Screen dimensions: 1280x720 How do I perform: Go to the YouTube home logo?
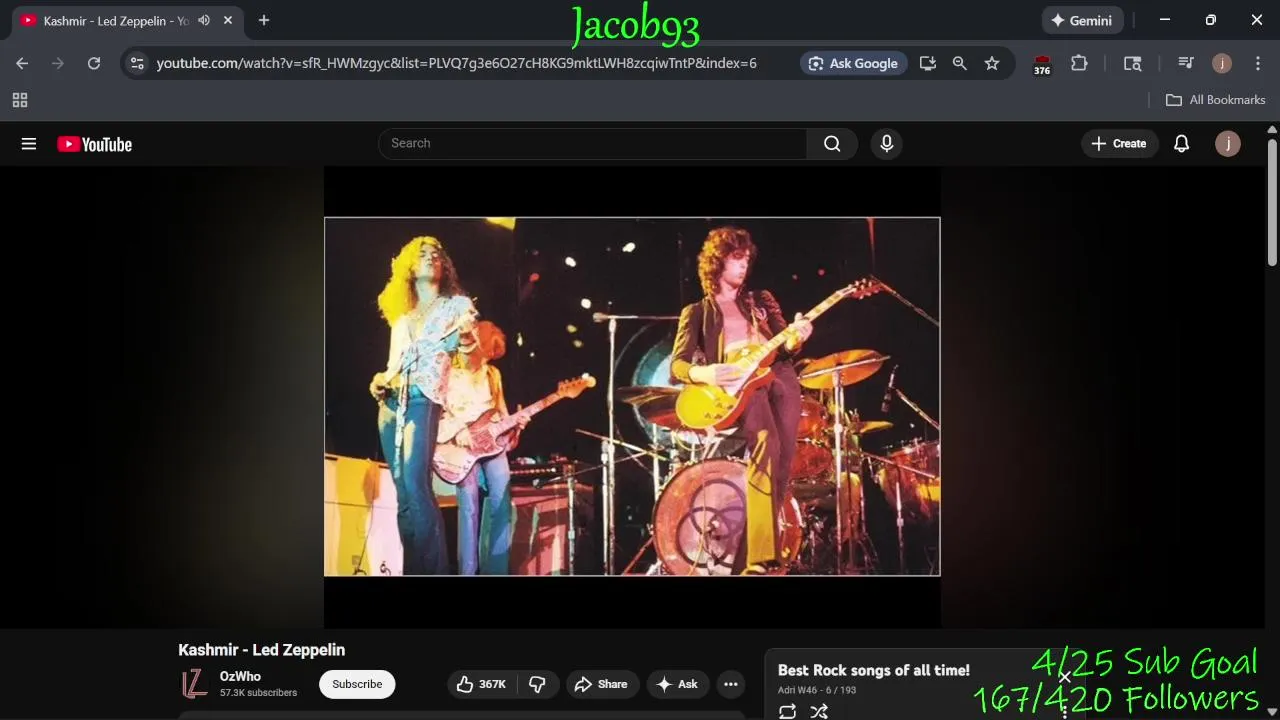(95, 144)
